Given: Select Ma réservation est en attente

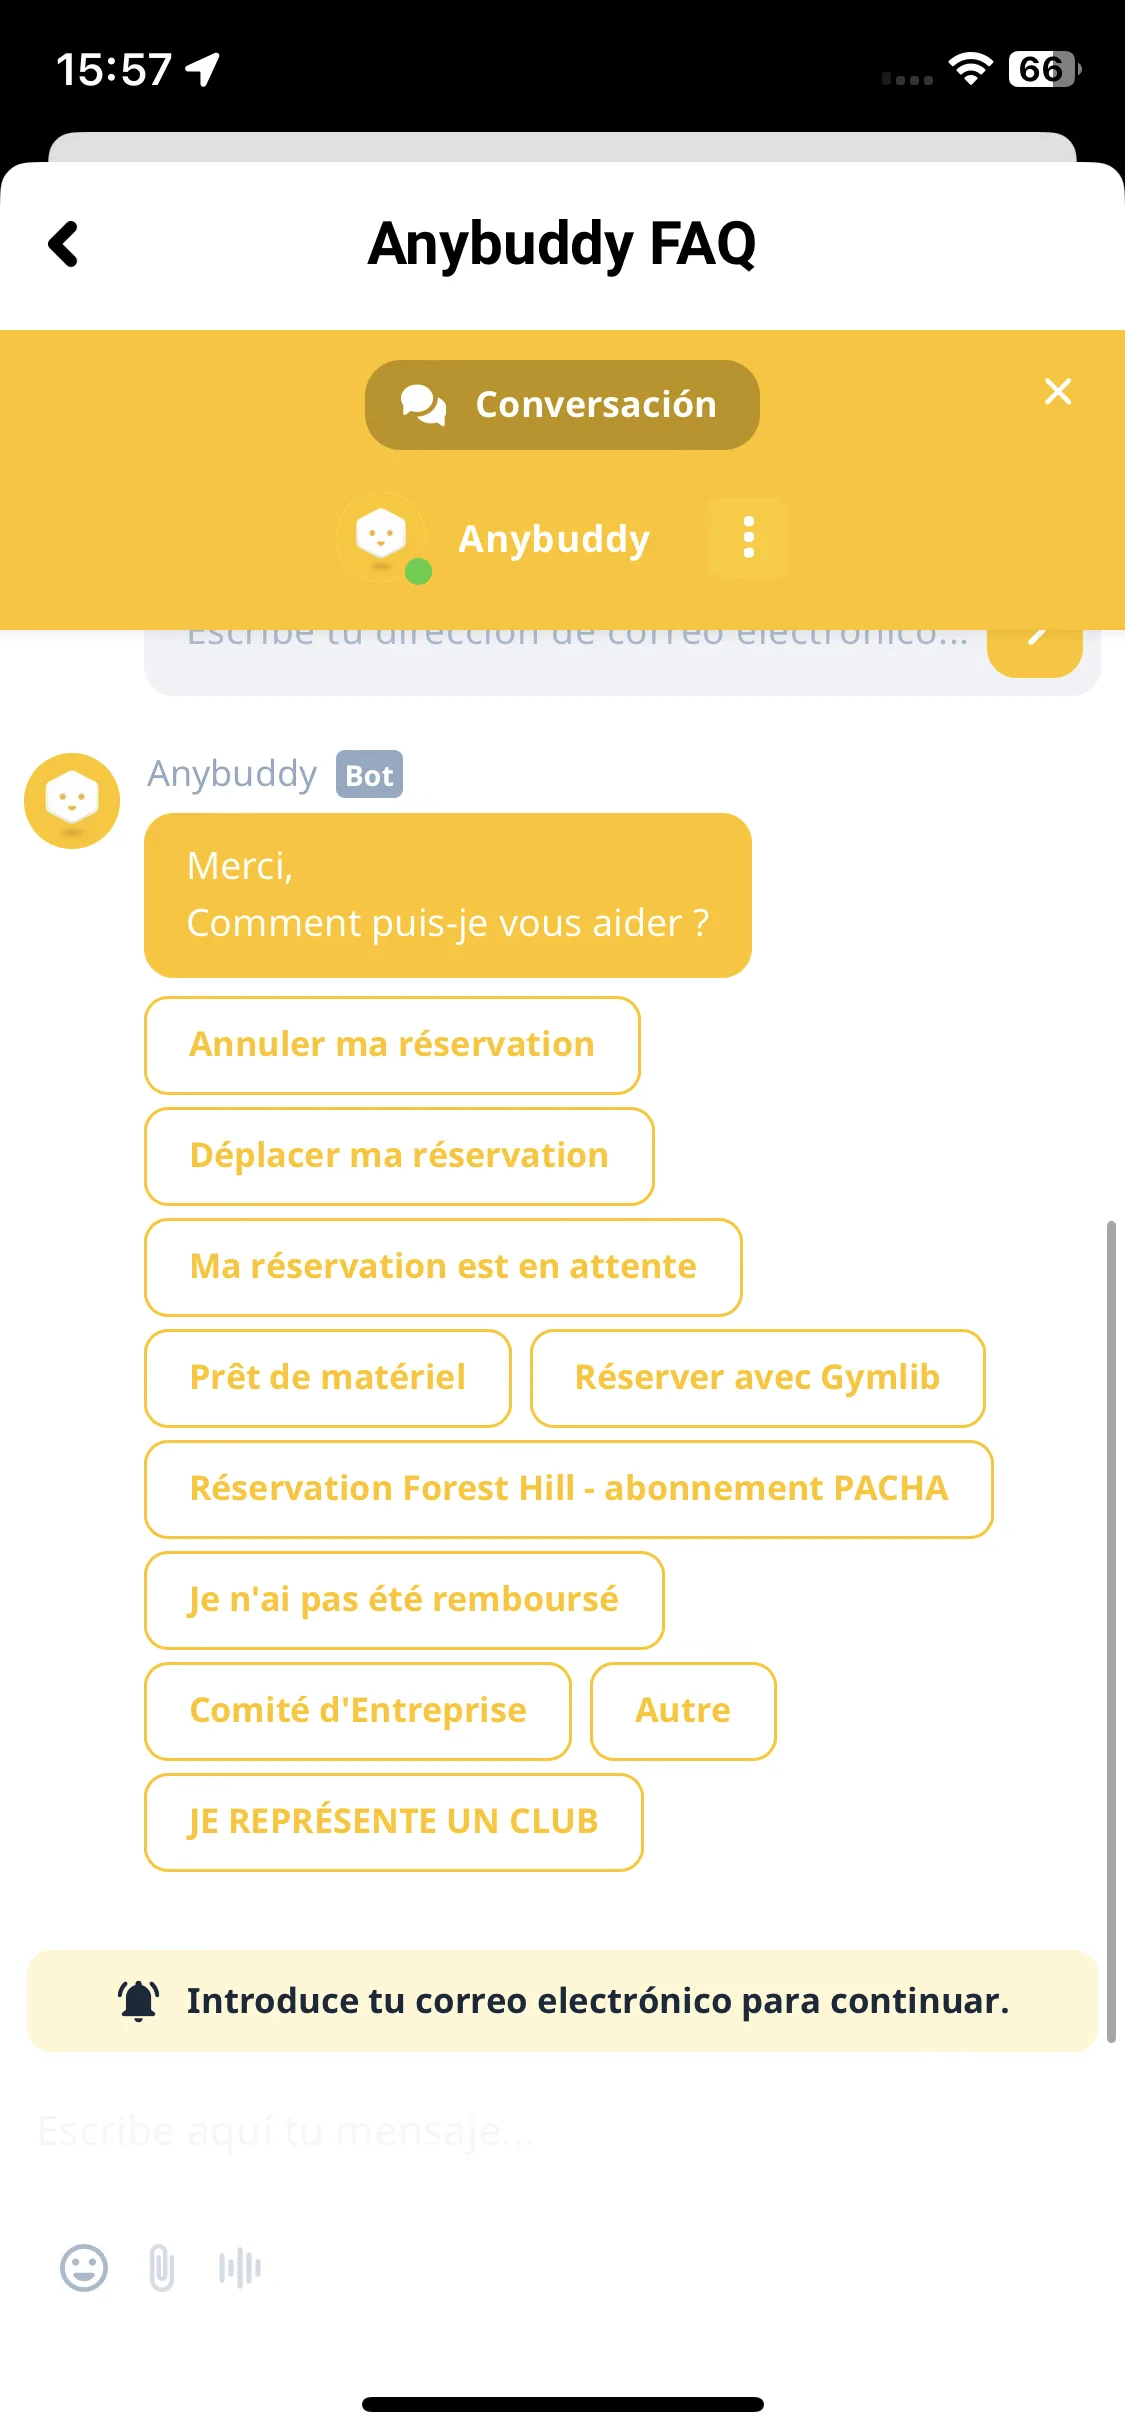Looking at the screenshot, I should tap(443, 1267).
